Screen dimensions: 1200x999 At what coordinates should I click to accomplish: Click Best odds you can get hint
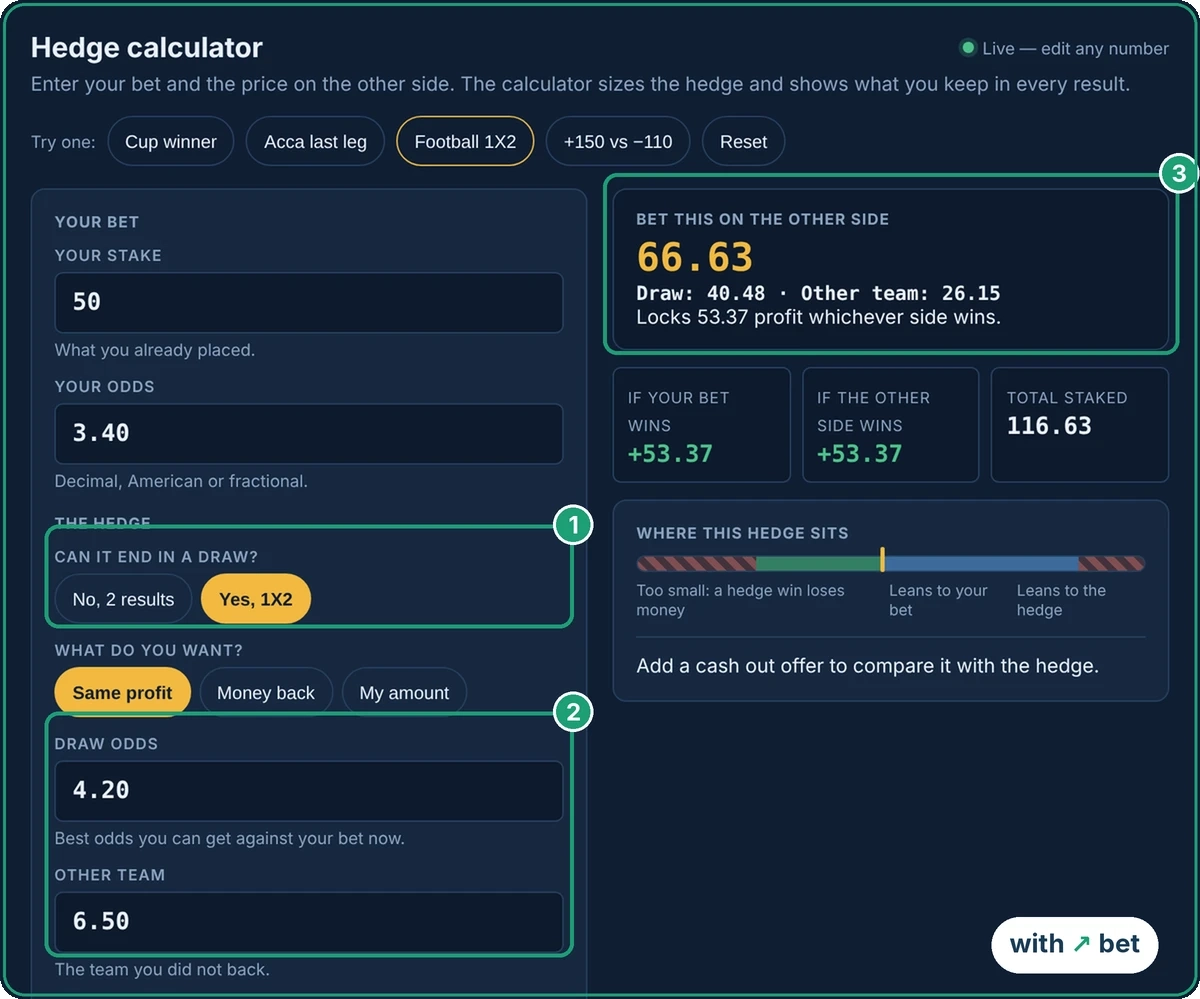(x=230, y=838)
